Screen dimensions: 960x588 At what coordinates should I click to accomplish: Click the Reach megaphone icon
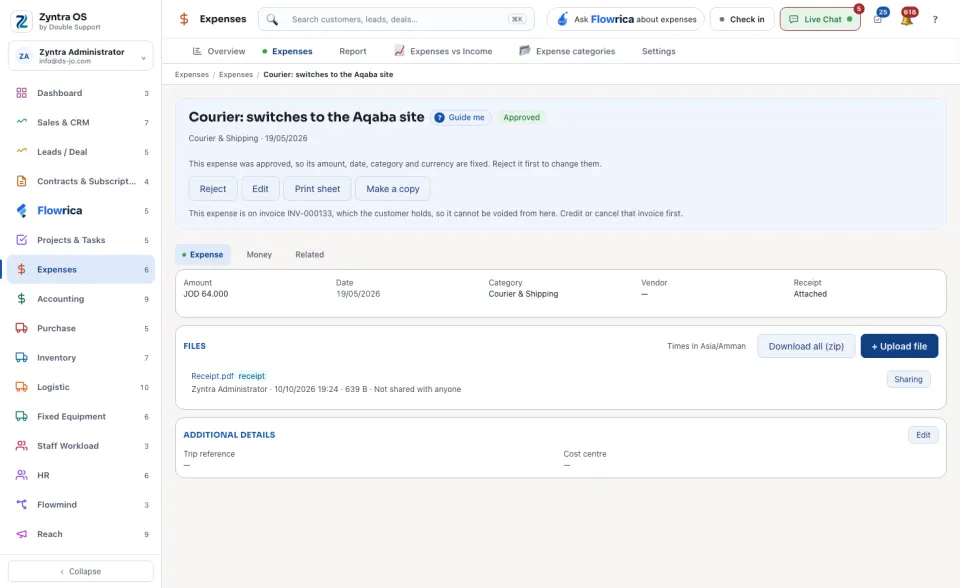tap(21, 533)
